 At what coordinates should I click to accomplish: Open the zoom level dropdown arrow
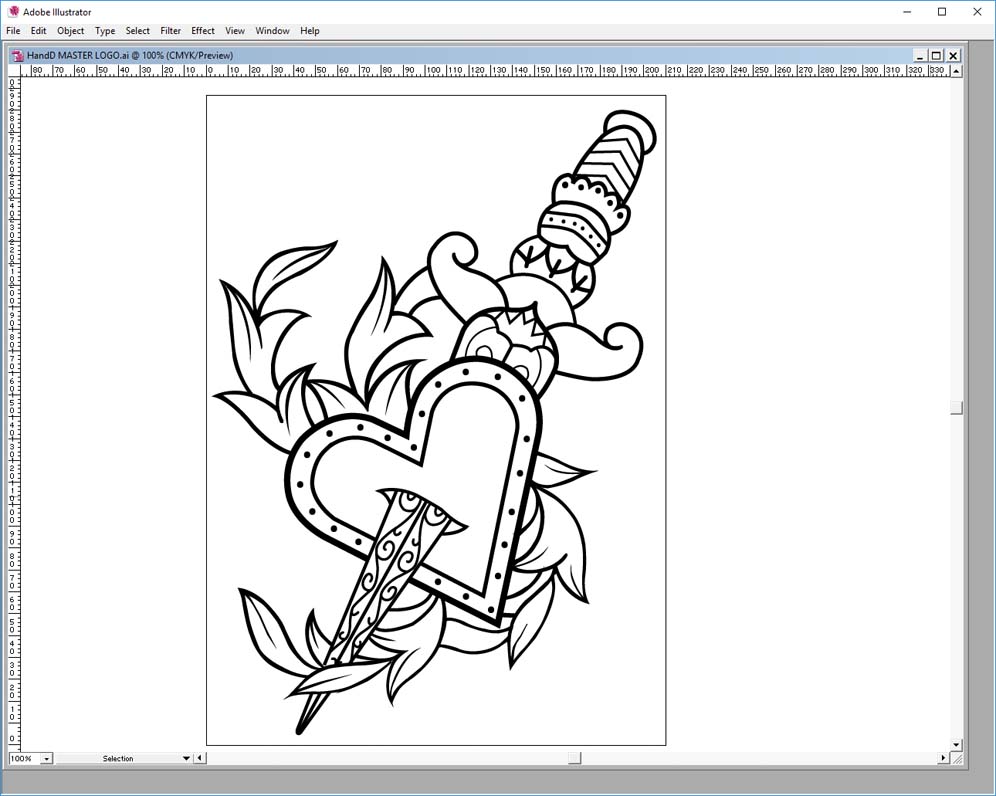click(46, 759)
